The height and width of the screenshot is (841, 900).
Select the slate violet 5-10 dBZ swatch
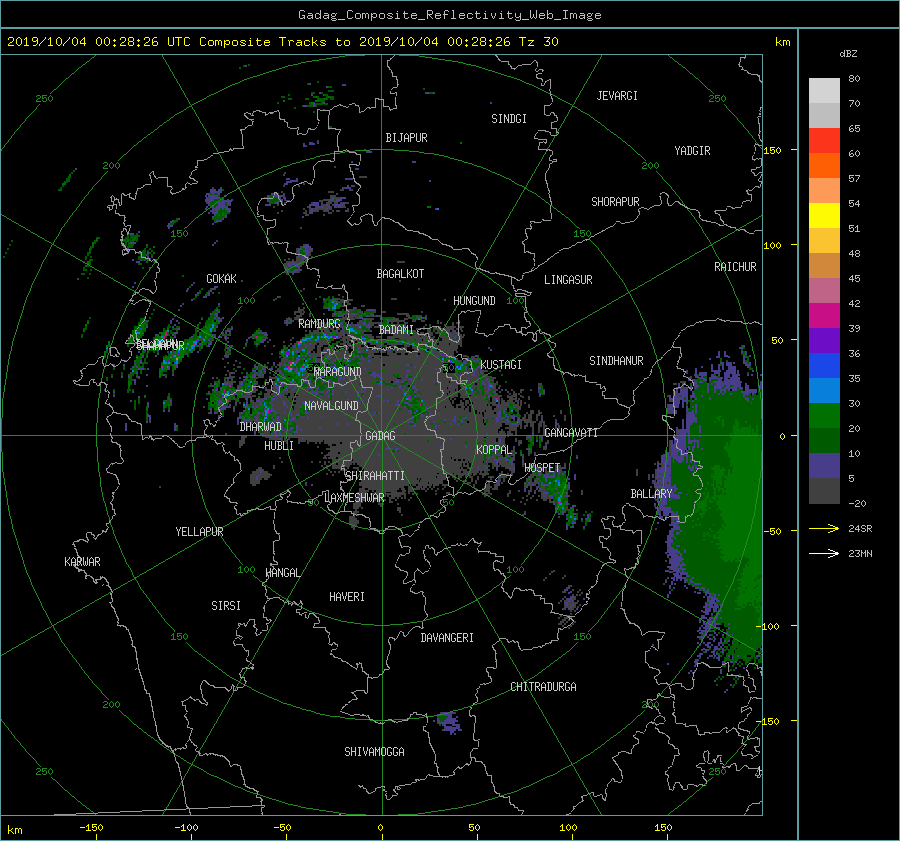824,465
